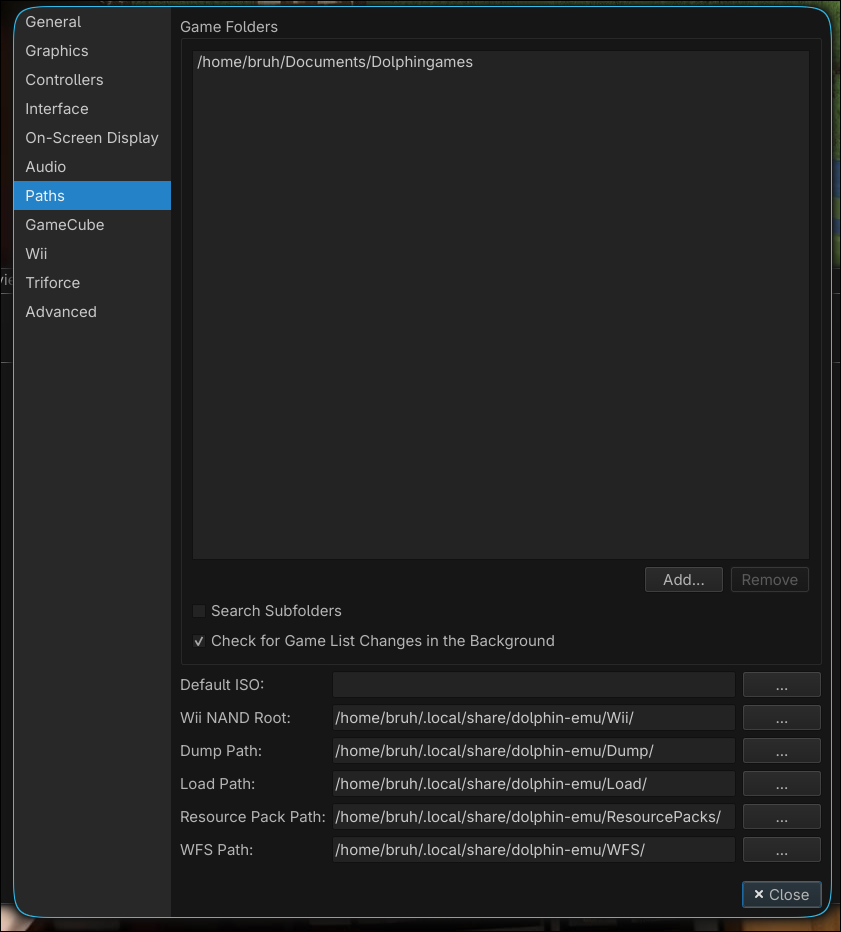This screenshot has height=932, width=841.
Task: Click the Wii NAND Root path field
Action: click(534, 718)
